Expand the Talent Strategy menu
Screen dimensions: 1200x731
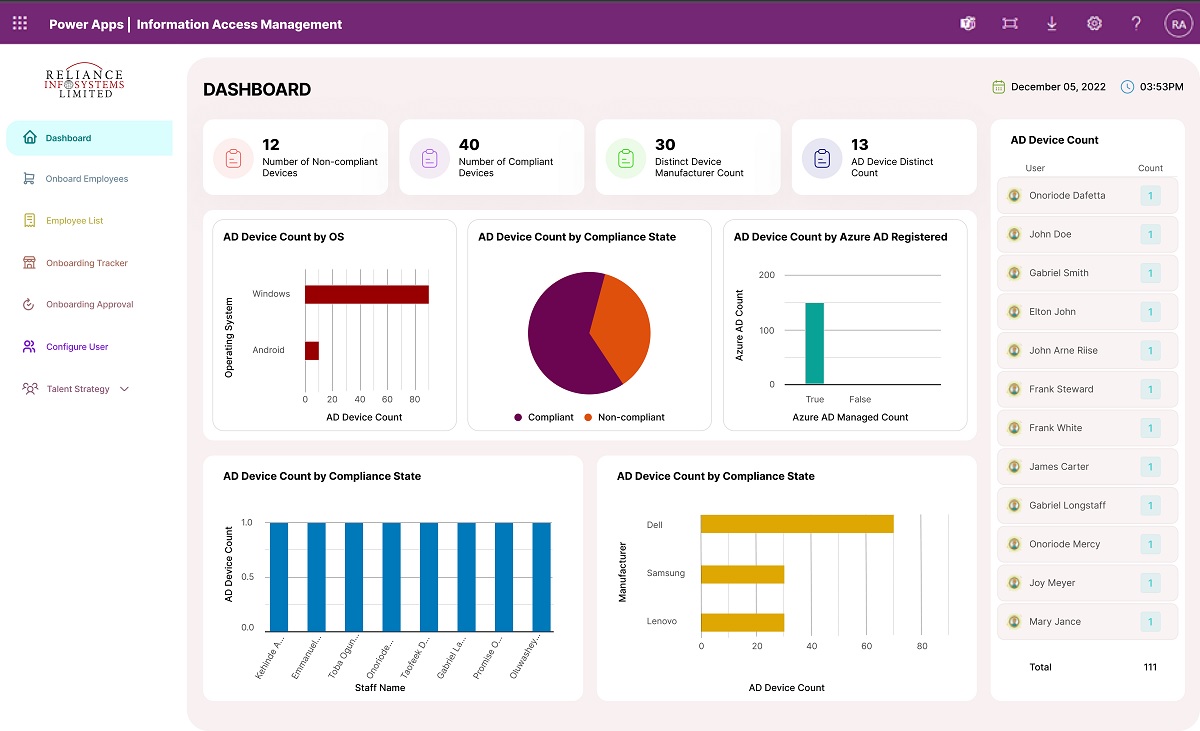click(122, 389)
